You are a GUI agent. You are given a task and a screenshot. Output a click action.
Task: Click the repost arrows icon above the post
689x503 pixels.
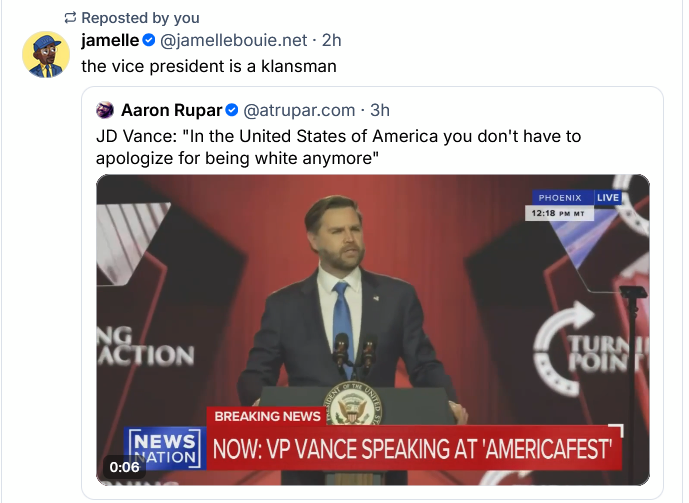(70, 18)
